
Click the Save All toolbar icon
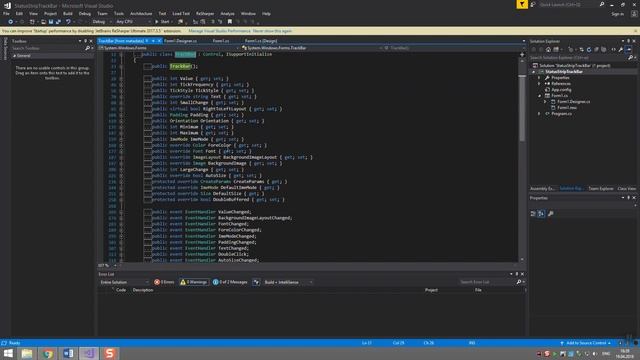click(58, 22)
